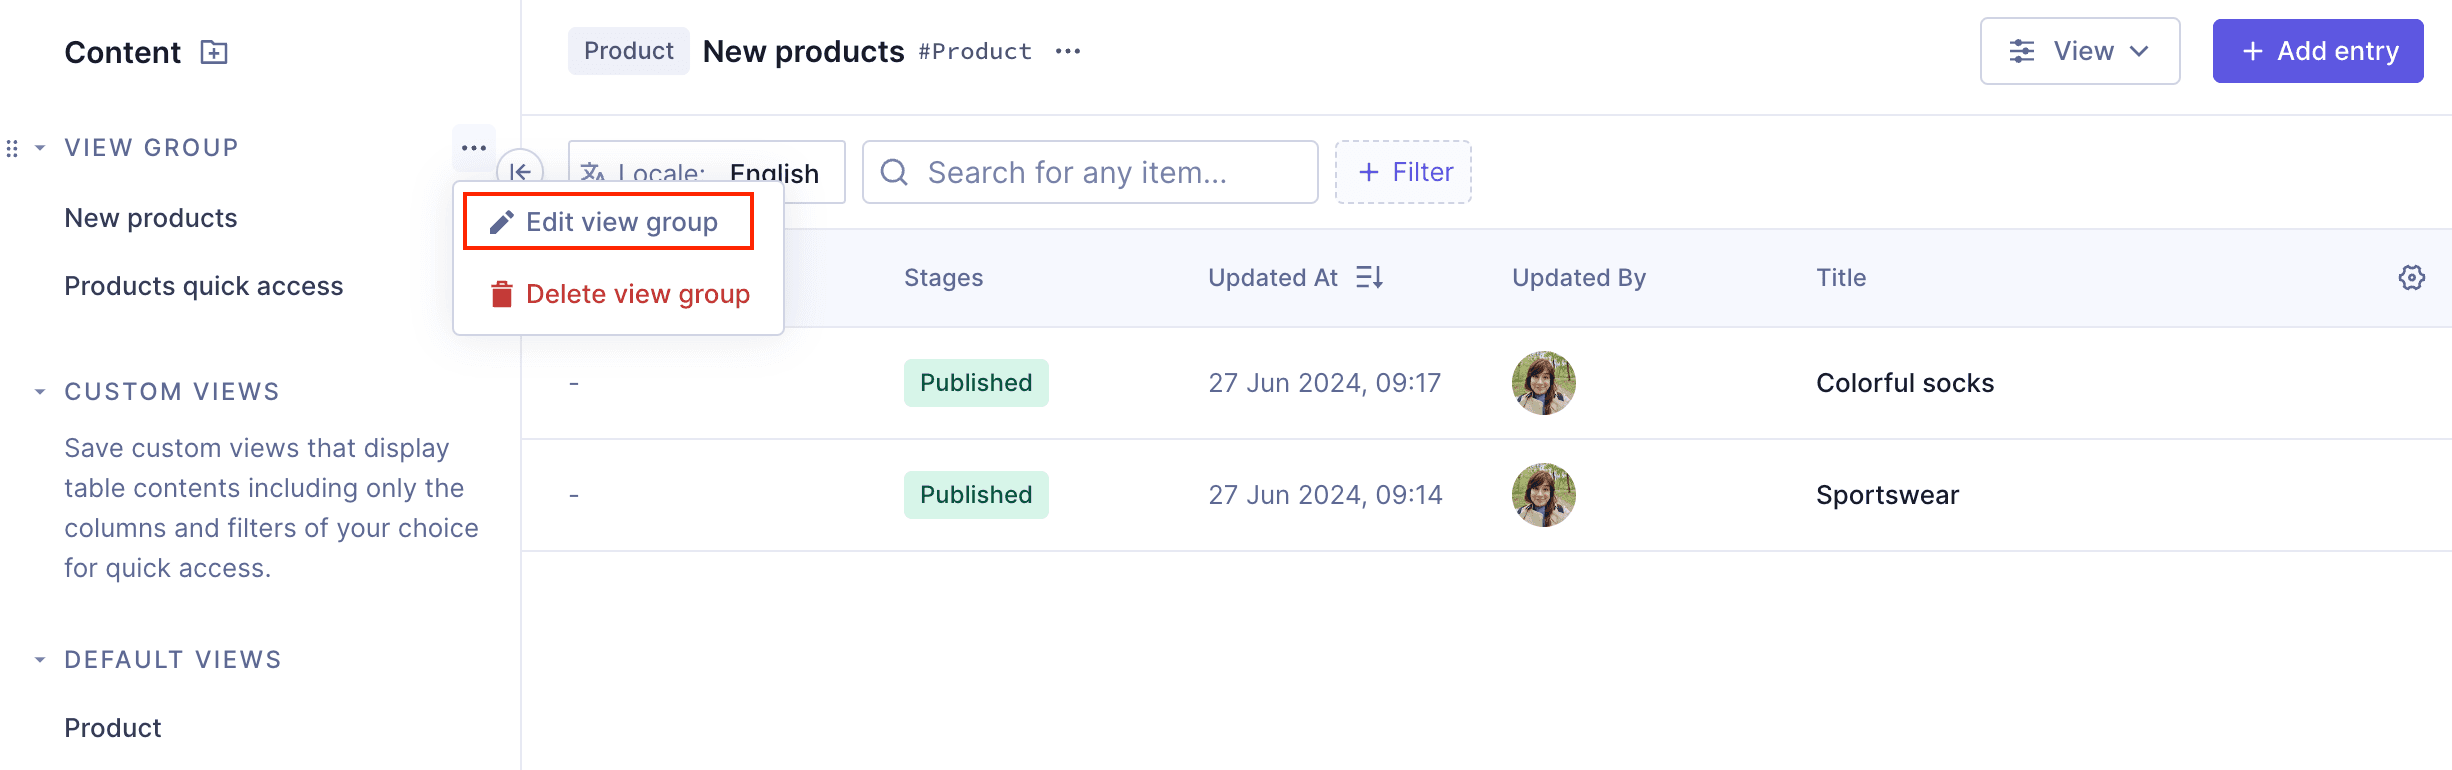Select Delete view group from the menu
The height and width of the screenshot is (770, 2452).
click(638, 293)
